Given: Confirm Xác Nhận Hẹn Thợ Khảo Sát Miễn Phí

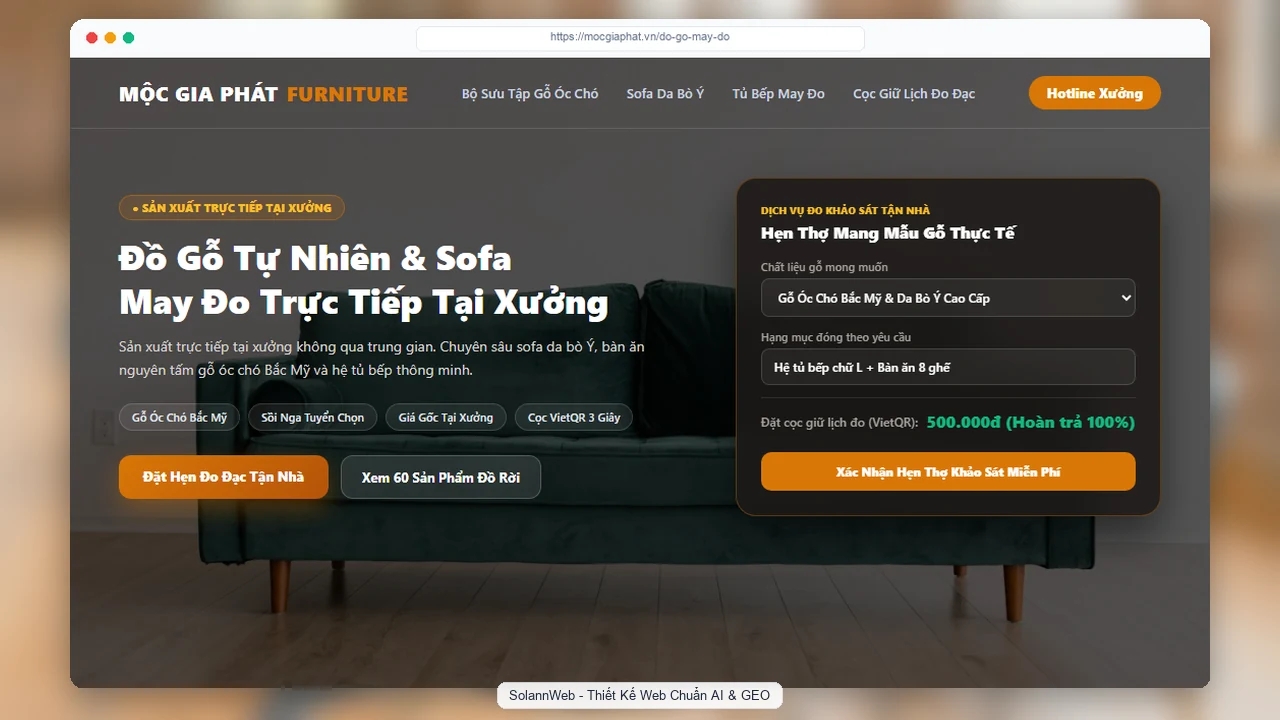Looking at the screenshot, I should [948, 471].
